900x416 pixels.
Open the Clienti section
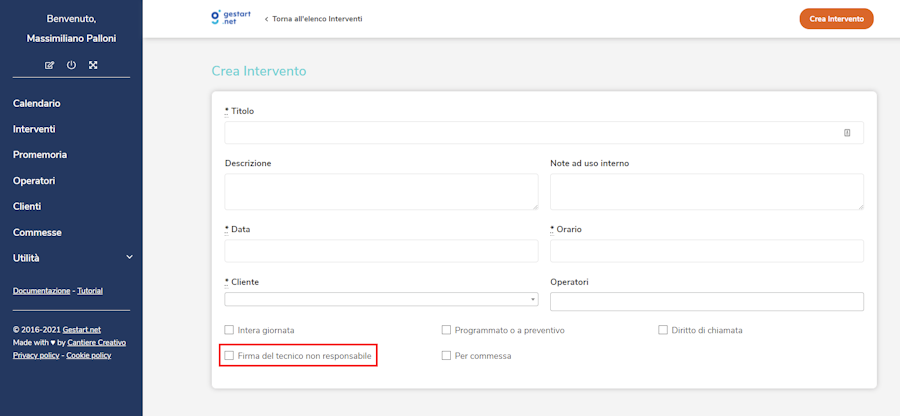[27, 207]
